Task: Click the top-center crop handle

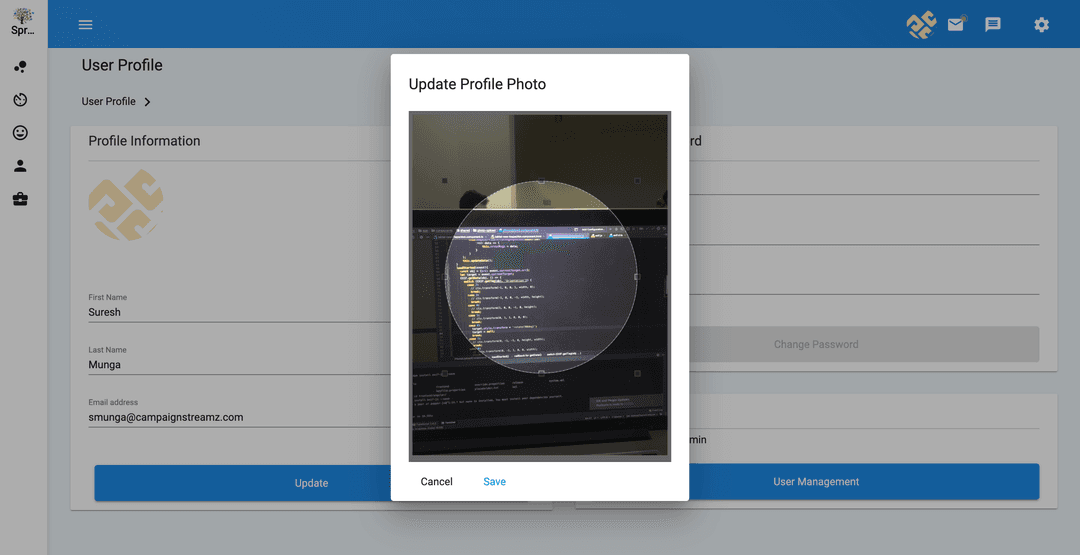Action: (541, 181)
